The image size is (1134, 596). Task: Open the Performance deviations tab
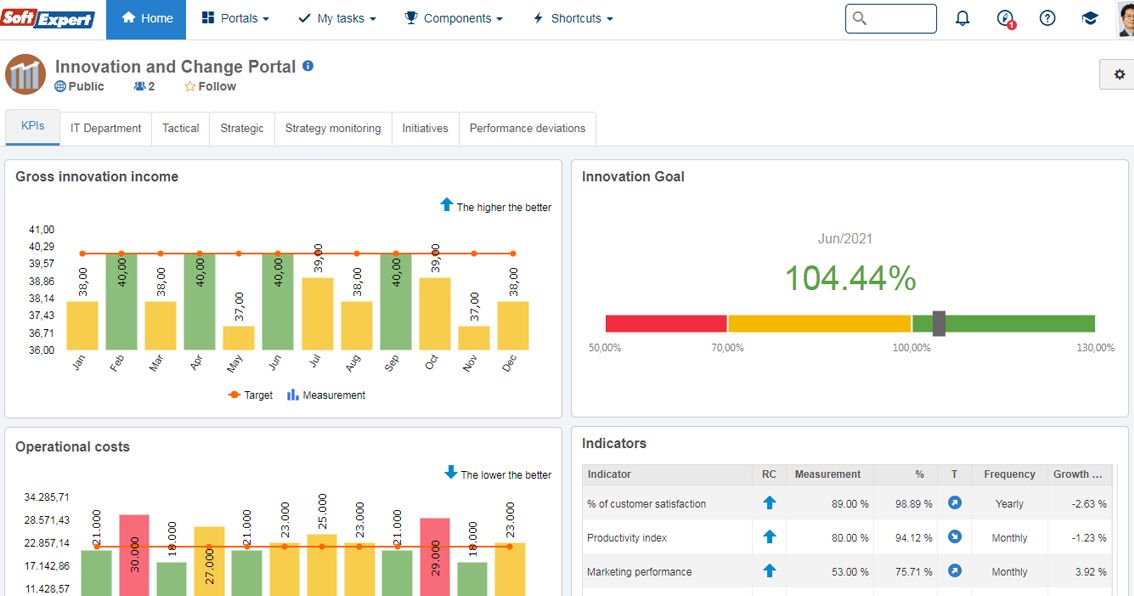[x=527, y=128]
